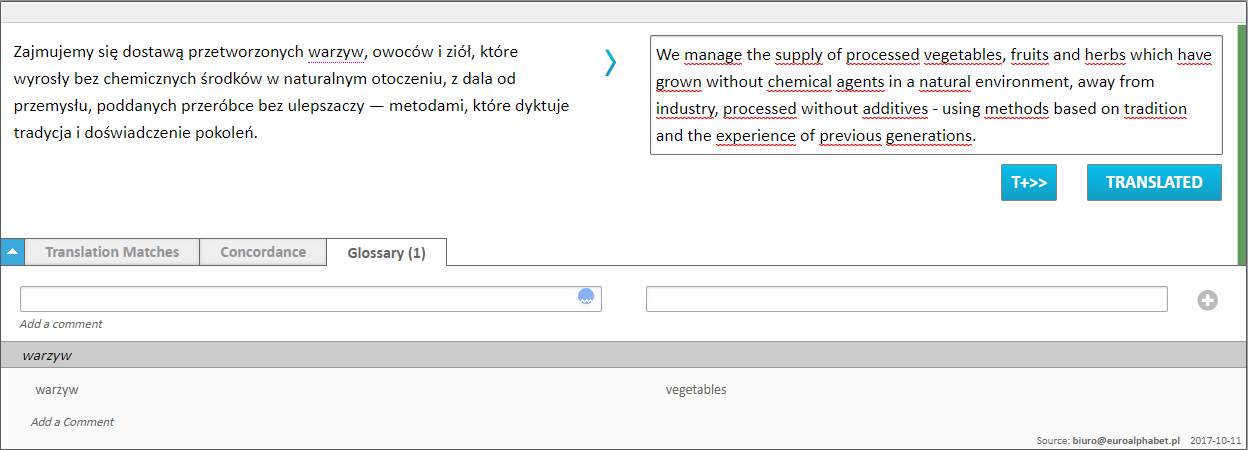Click the 'vegetables' glossary translation entry

click(x=696, y=390)
